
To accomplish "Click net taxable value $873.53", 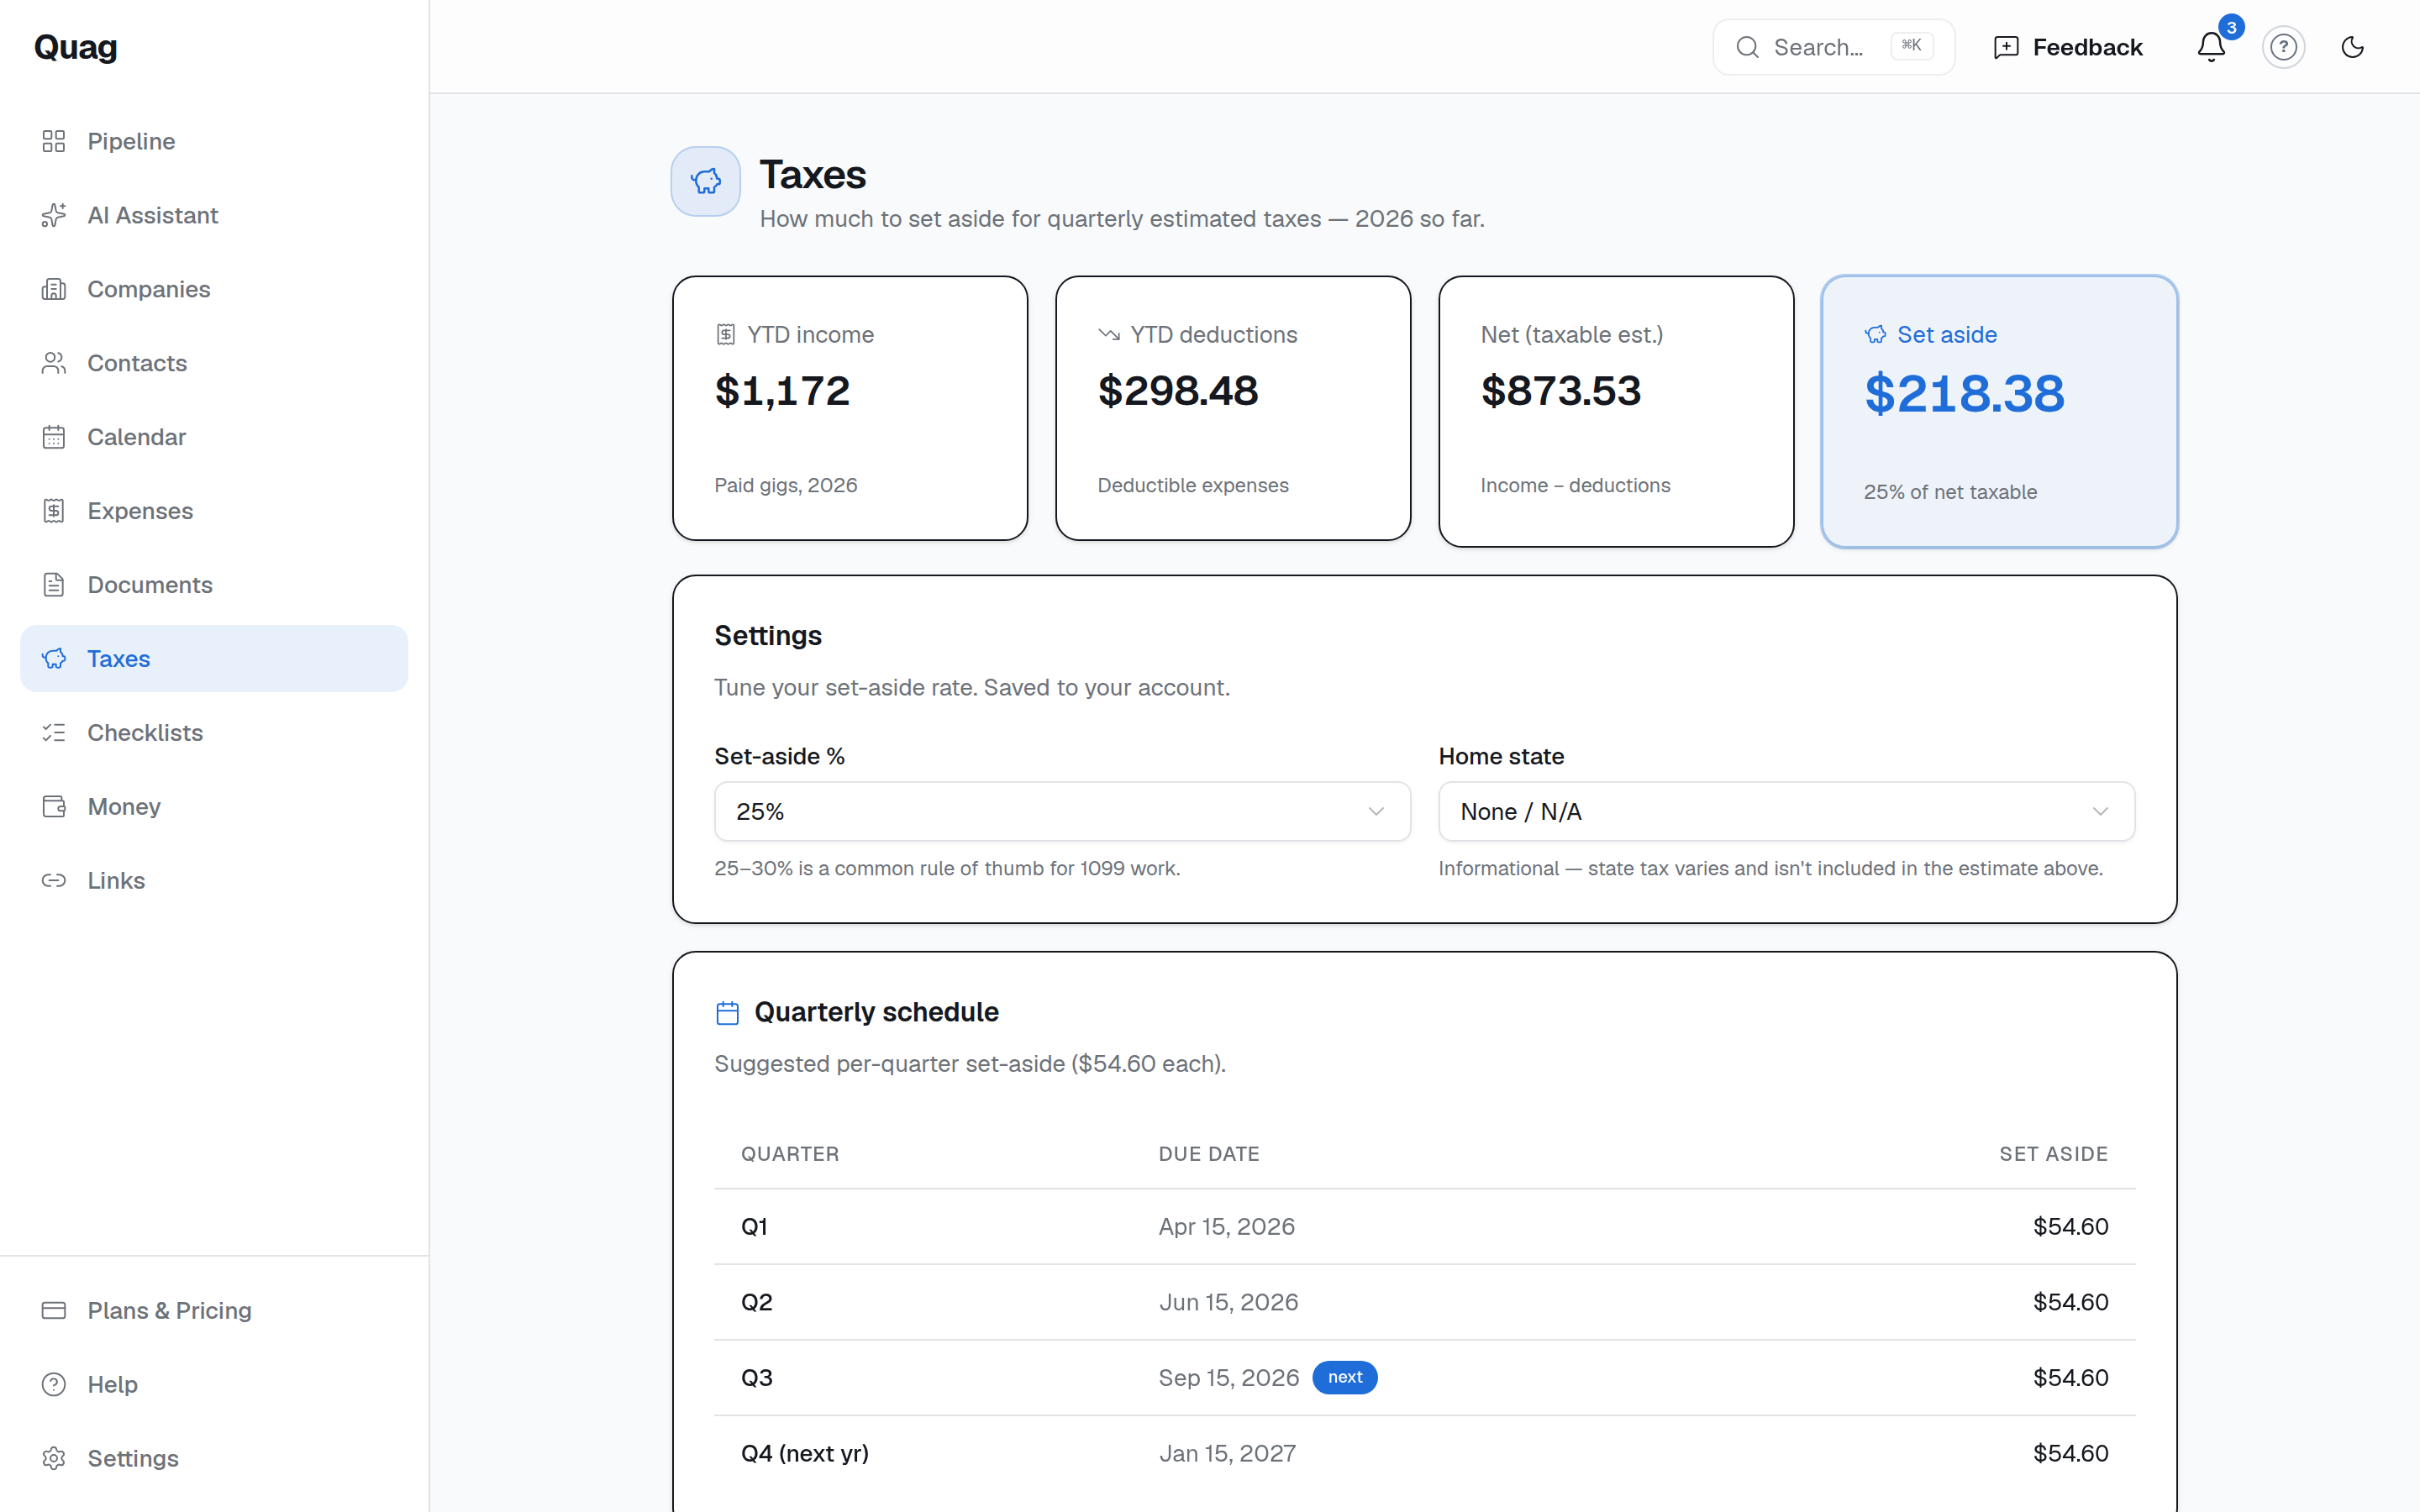I will [1561, 390].
